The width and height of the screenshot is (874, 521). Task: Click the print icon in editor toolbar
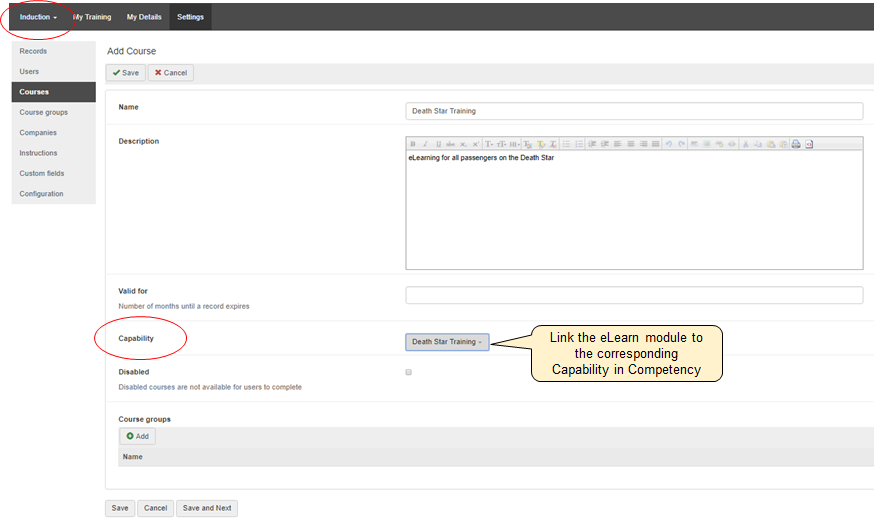(x=796, y=144)
